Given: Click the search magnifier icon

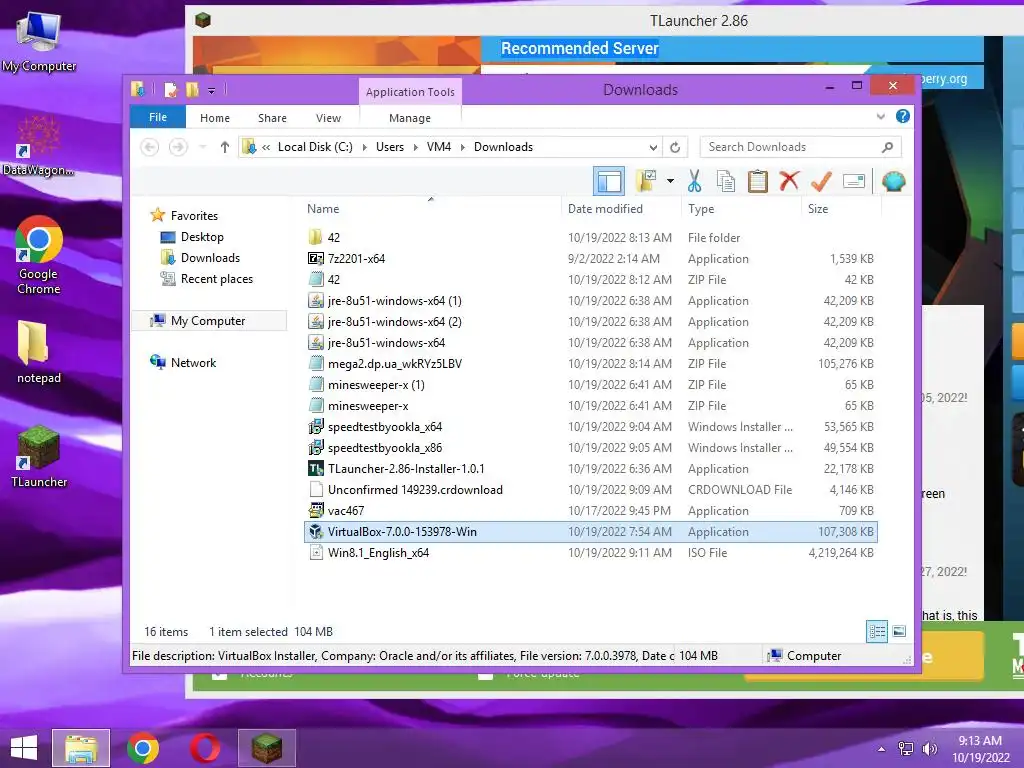Looking at the screenshot, I should [x=887, y=147].
